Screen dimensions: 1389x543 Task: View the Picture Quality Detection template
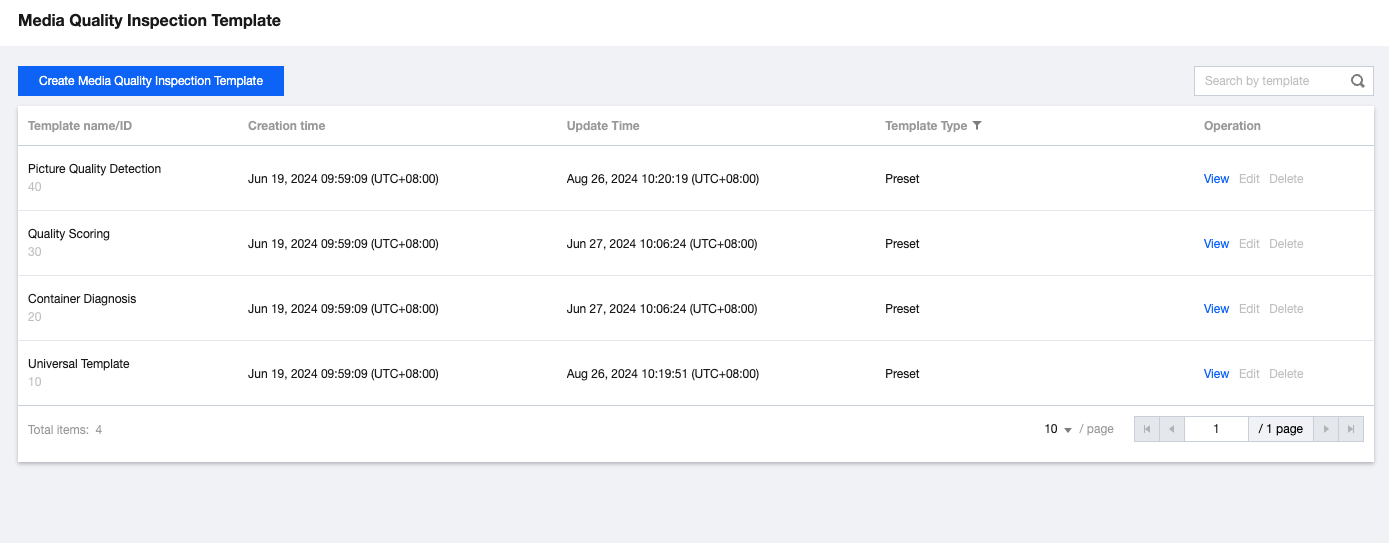(1216, 179)
